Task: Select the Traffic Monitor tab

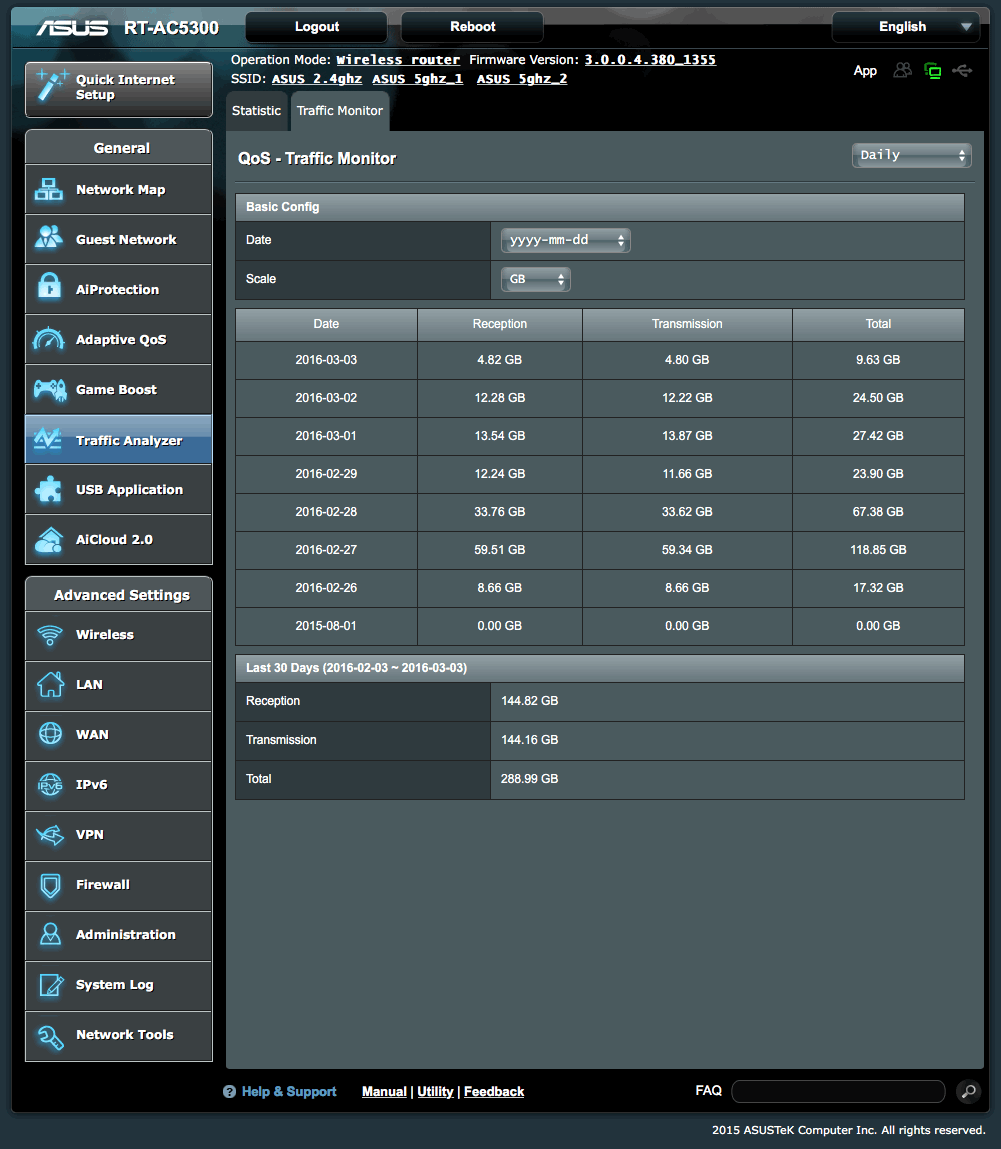Action: coord(339,111)
